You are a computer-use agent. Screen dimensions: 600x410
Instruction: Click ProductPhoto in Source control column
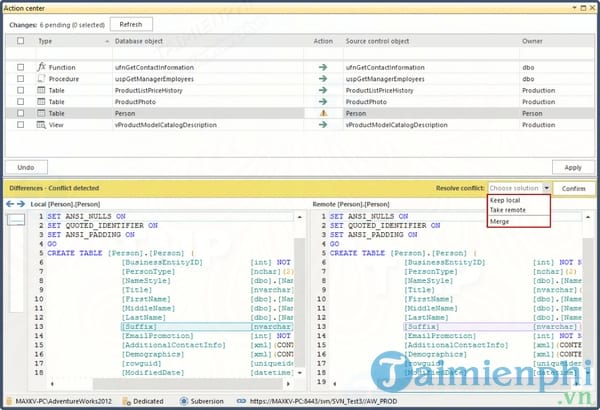[366, 102]
